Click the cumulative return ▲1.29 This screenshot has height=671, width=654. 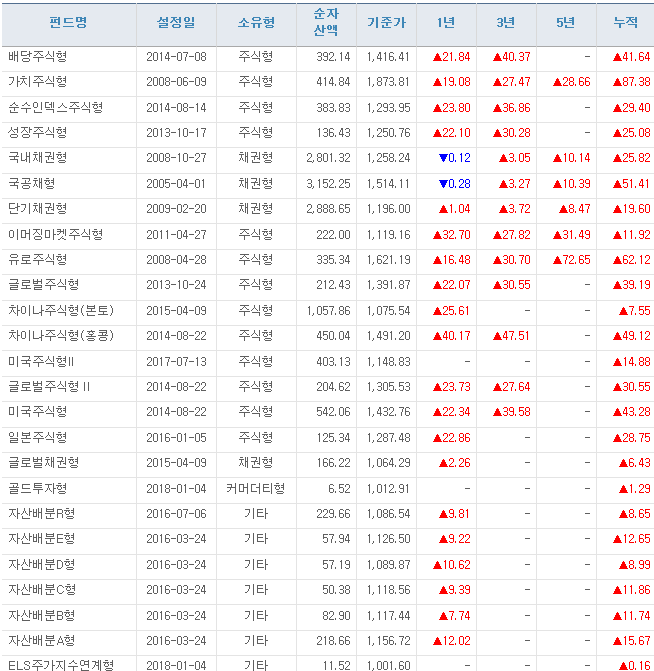point(635,488)
